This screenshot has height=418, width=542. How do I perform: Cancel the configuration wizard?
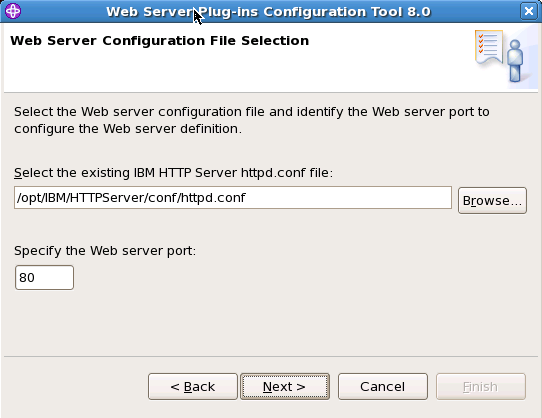[383, 387]
